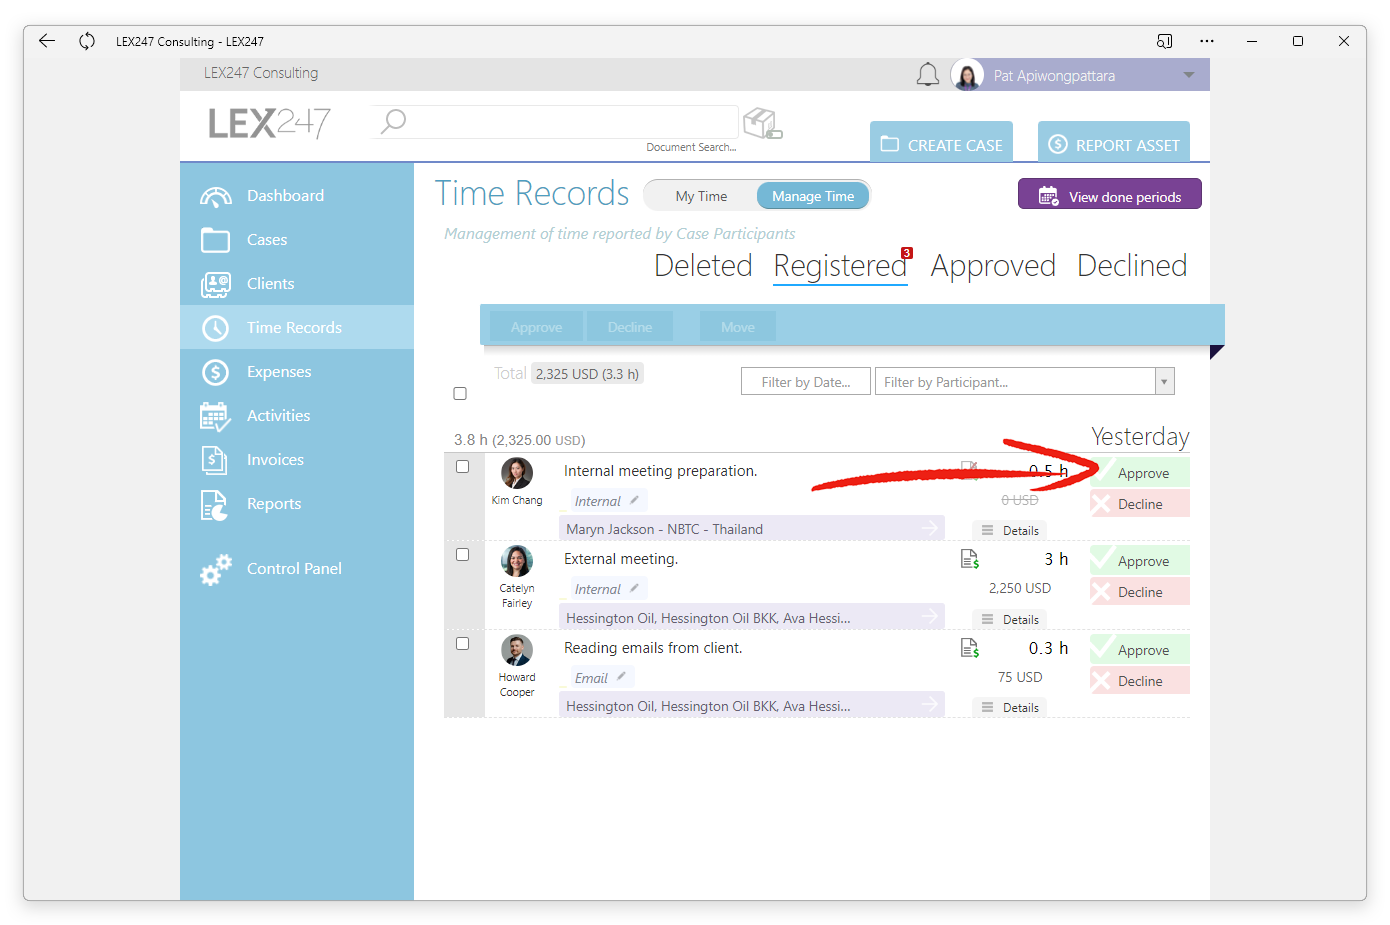Viewport: 1390px width, 925px height.
Task: Click the refresh icon in title bar
Action: 87,41
